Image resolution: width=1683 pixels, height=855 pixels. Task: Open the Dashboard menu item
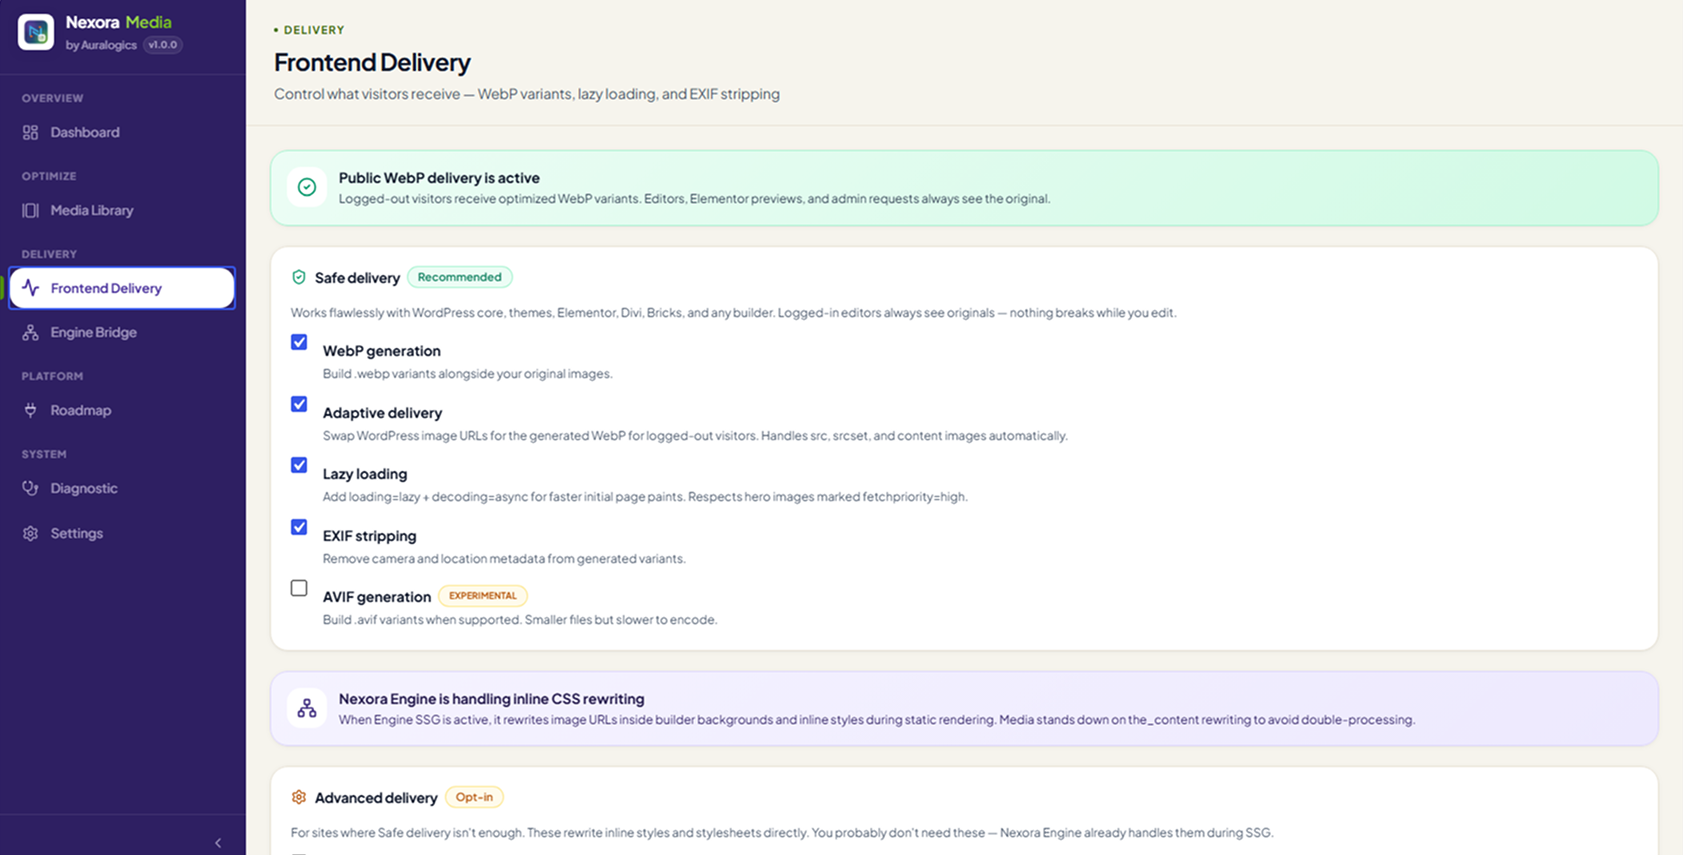[x=122, y=132]
